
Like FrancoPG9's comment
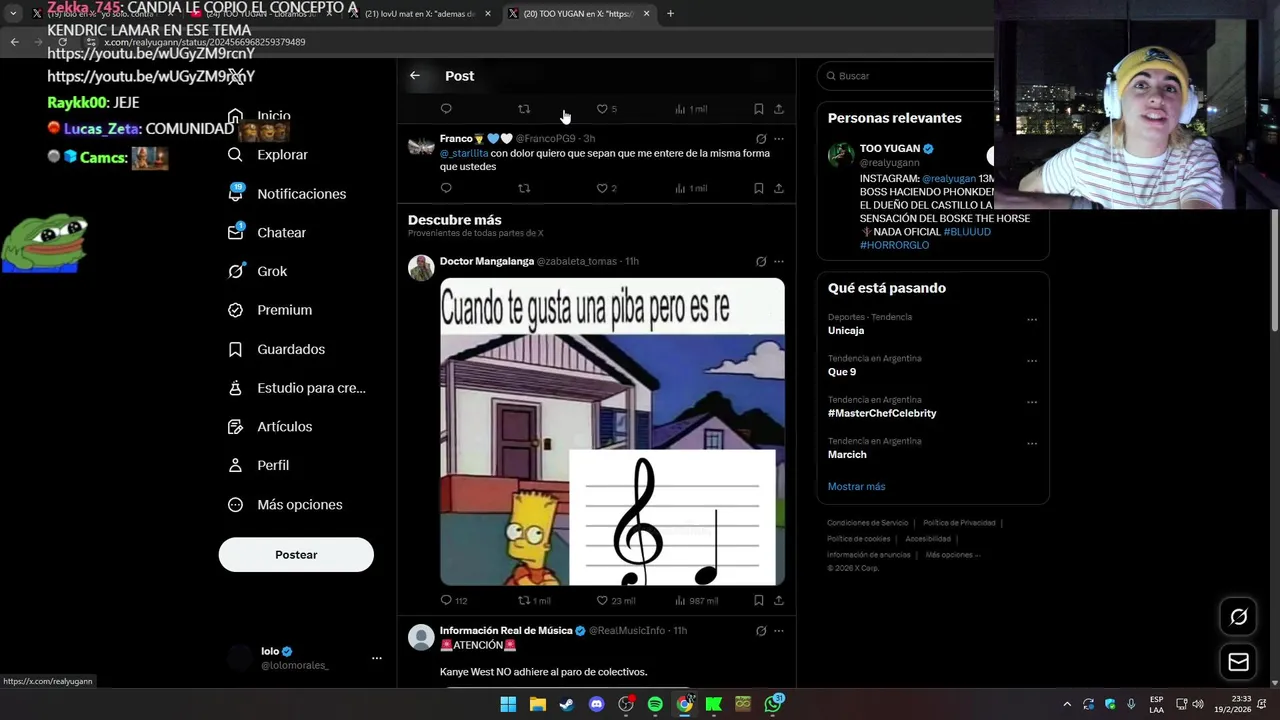(602, 188)
